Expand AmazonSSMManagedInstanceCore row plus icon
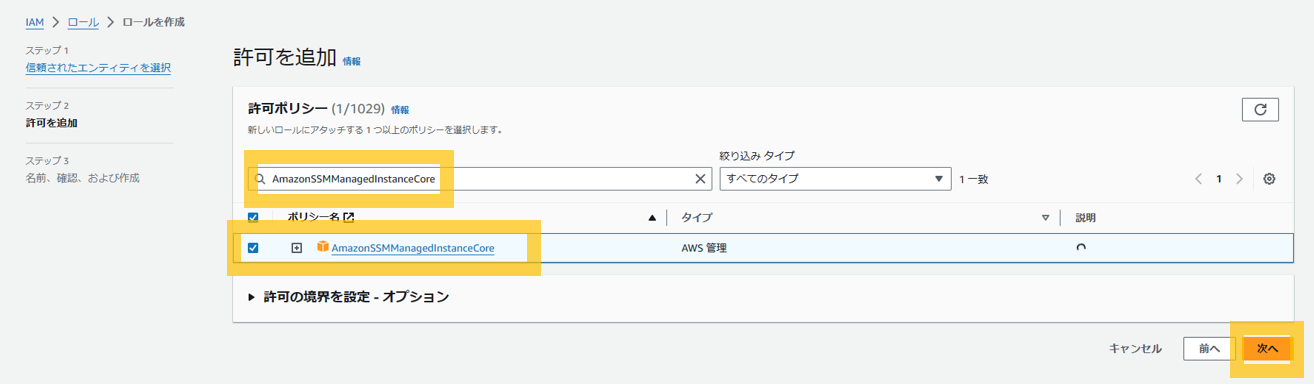 click(297, 248)
